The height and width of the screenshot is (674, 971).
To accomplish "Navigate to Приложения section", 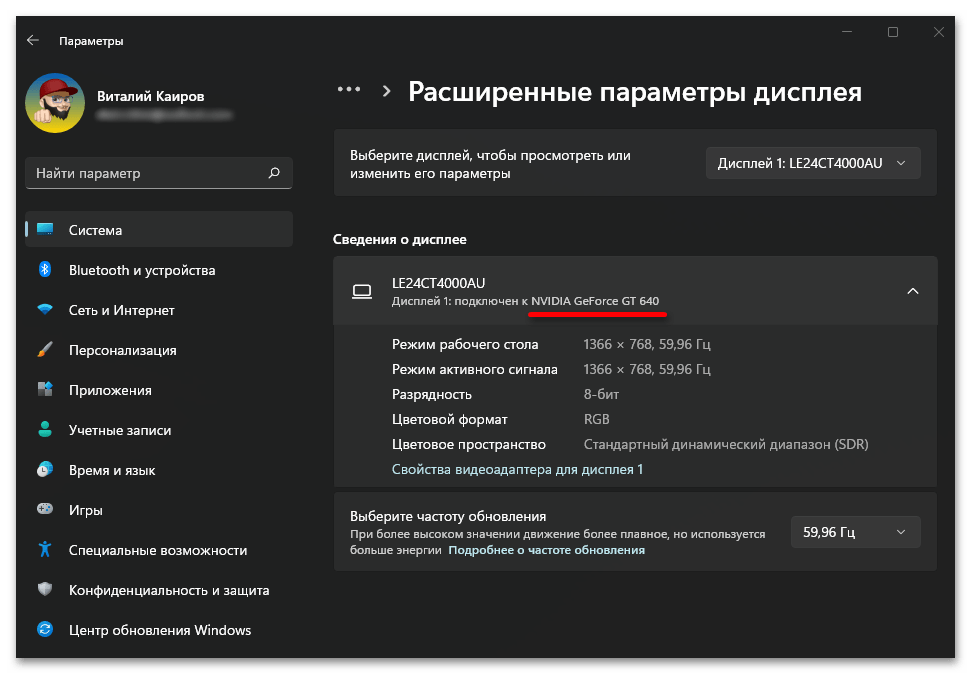I will pyautogui.click(x=110, y=390).
